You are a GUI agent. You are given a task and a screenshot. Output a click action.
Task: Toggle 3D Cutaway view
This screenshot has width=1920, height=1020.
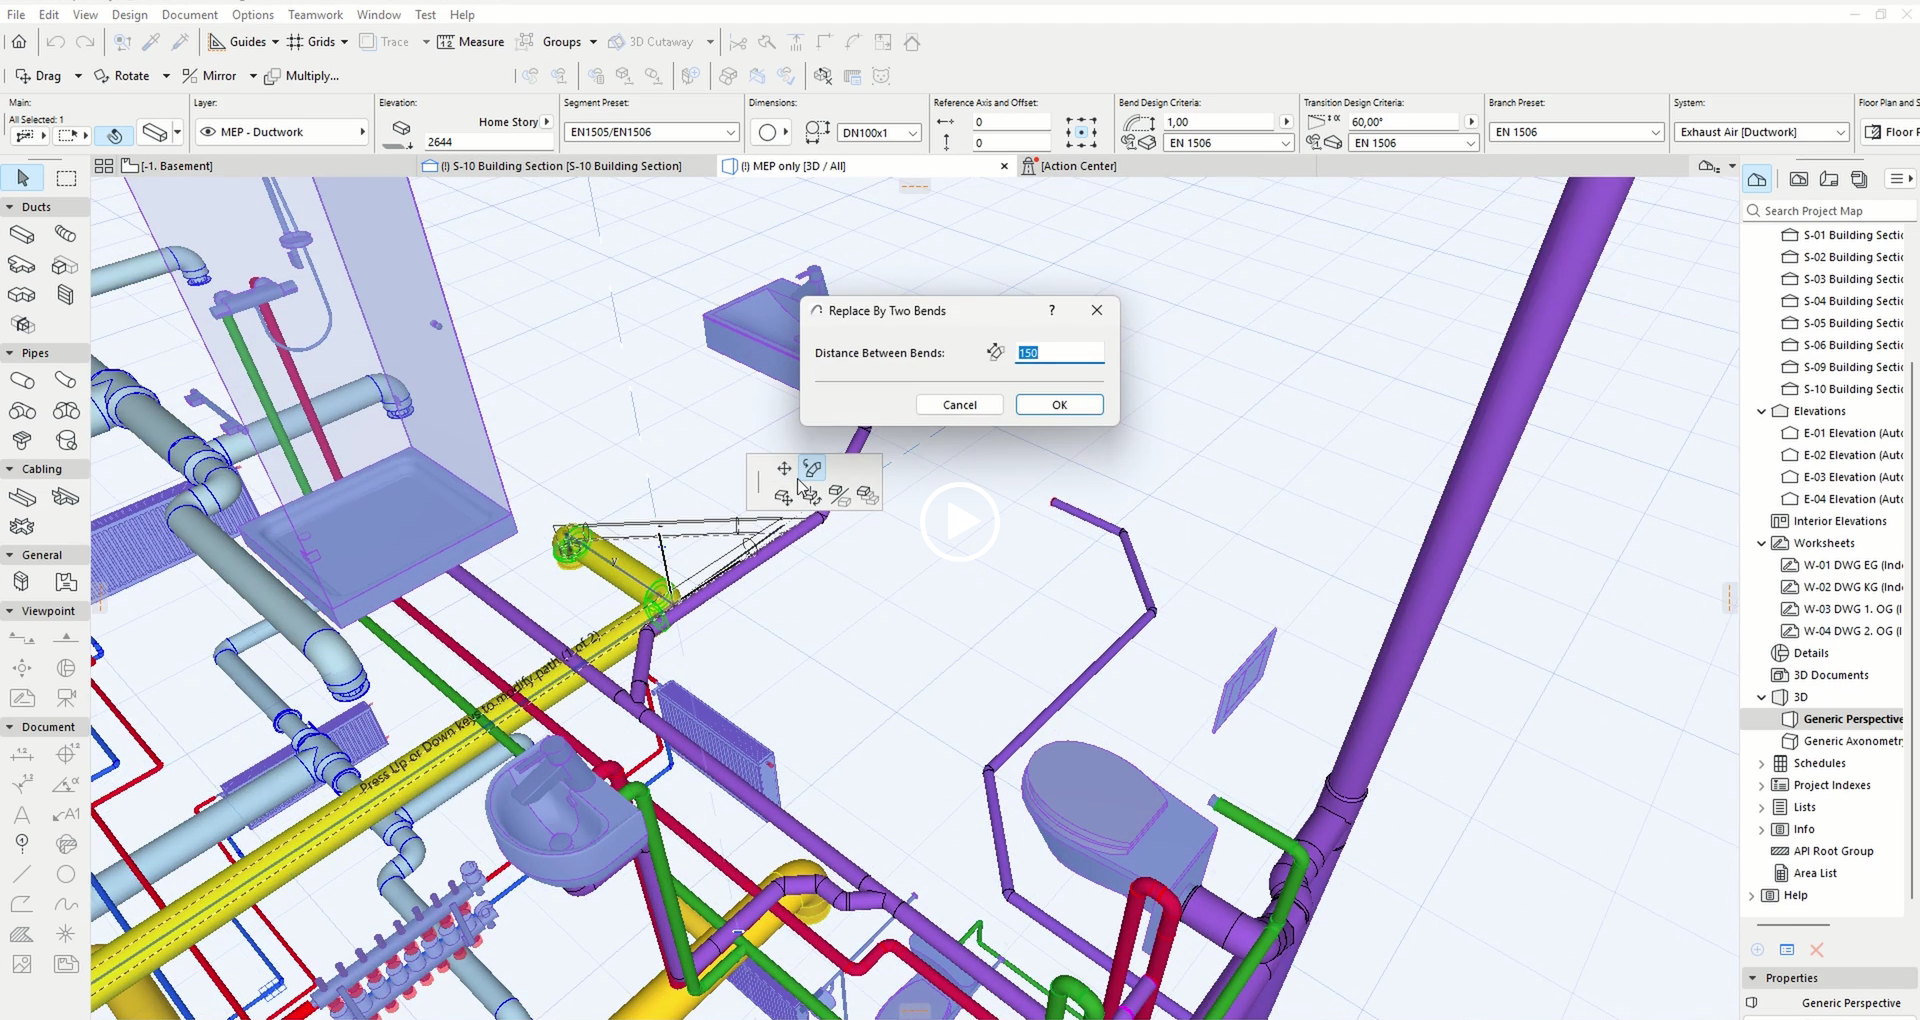[x=651, y=42]
